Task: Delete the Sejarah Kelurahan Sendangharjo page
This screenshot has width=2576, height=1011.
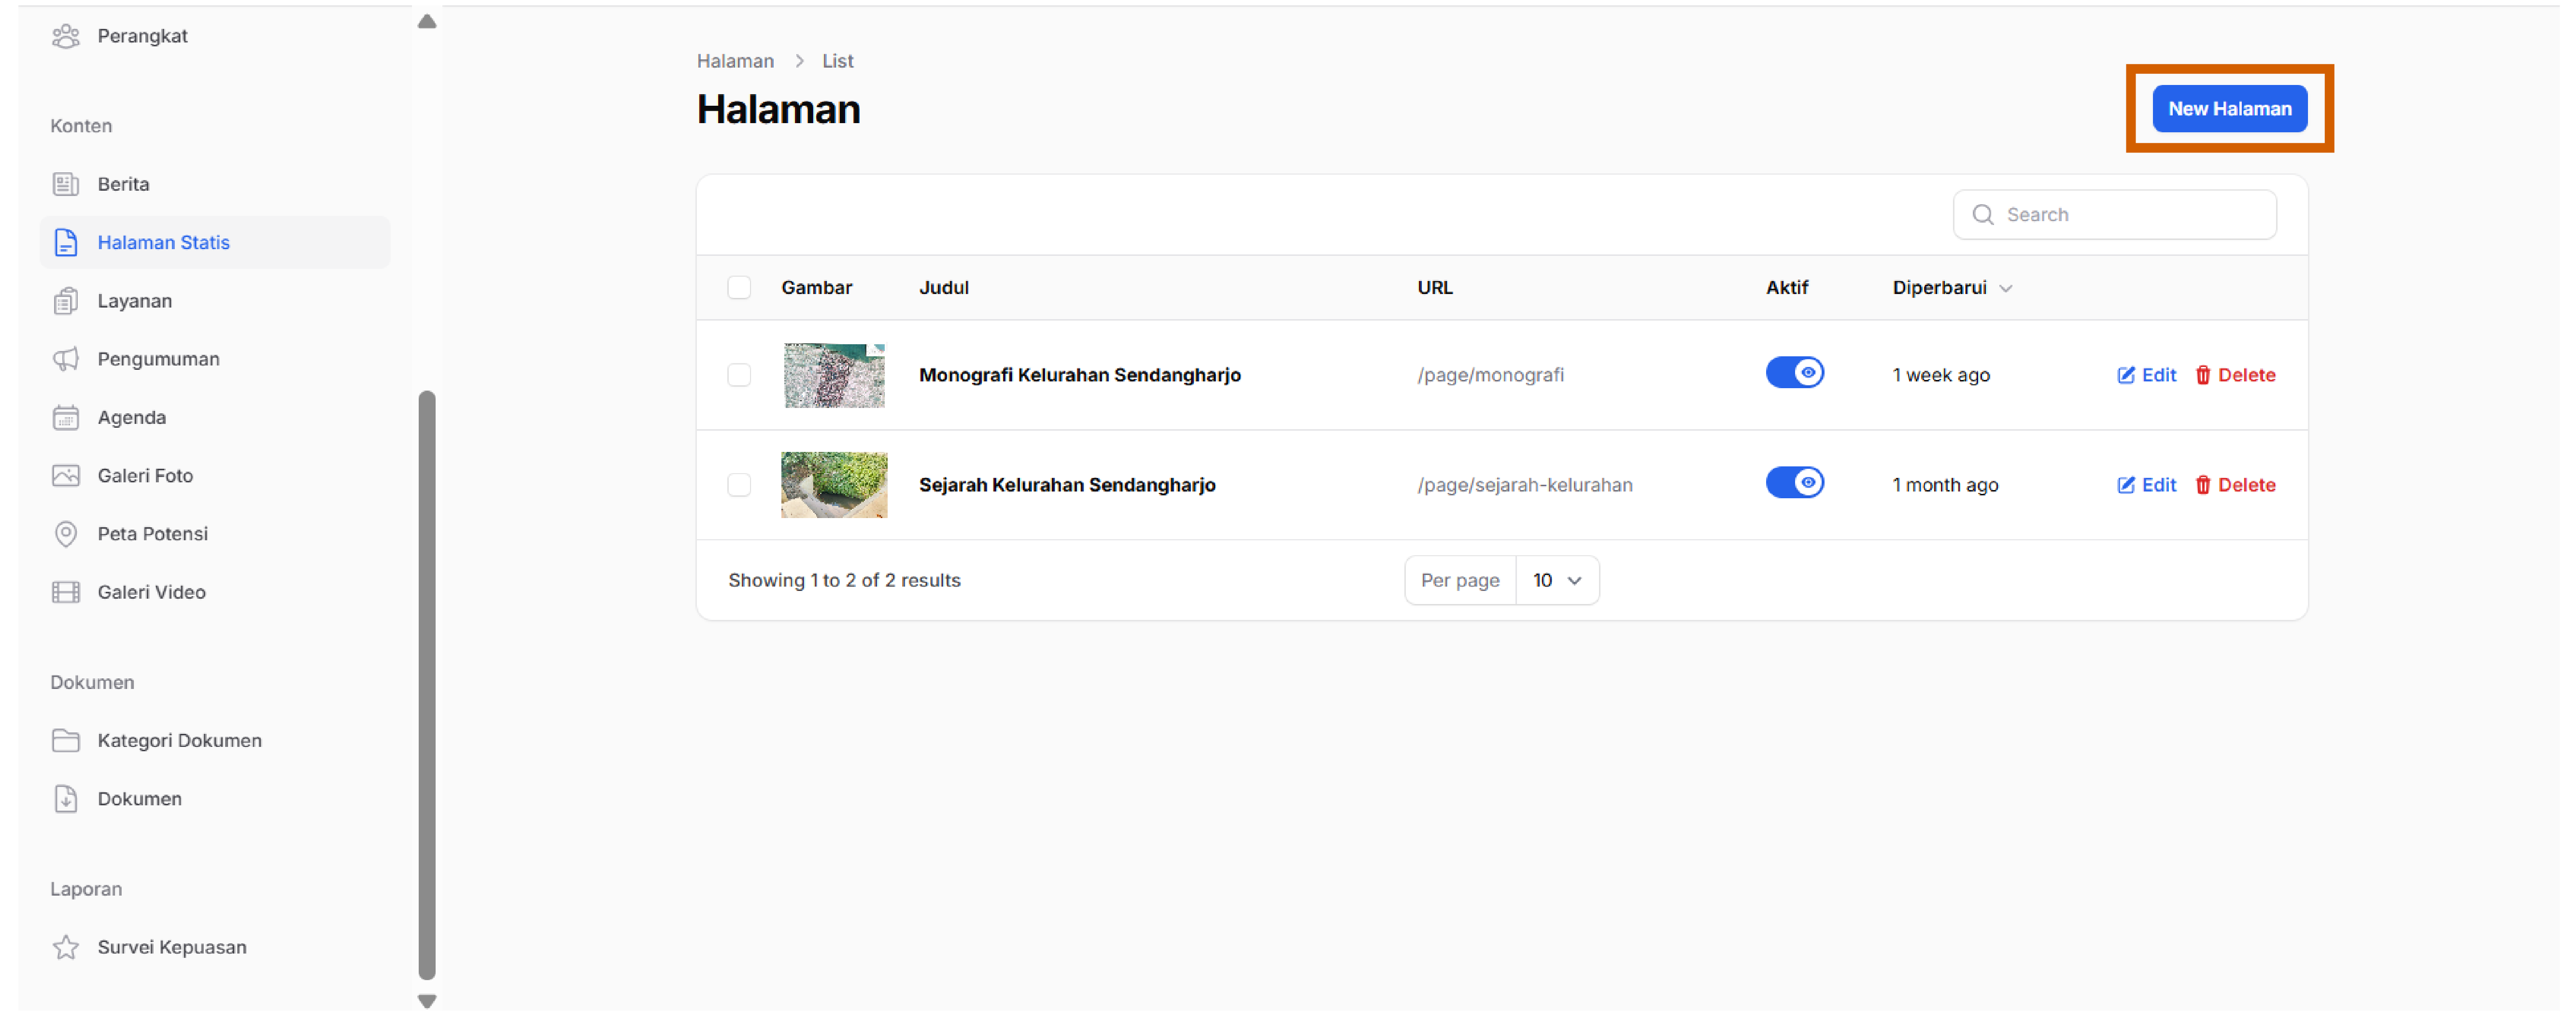Action: click(2235, 485)
